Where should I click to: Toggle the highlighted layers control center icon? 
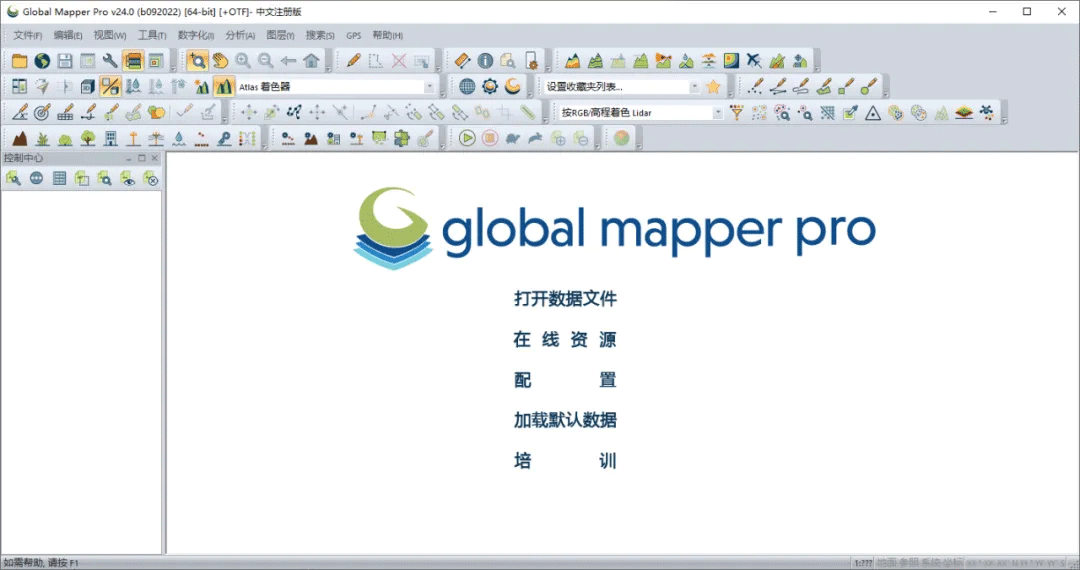coord(133,61)
